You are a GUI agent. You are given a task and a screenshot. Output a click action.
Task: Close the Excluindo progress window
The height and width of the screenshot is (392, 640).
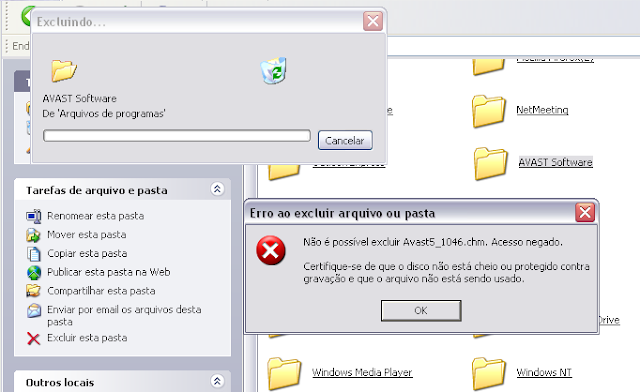tap(373, 21)
